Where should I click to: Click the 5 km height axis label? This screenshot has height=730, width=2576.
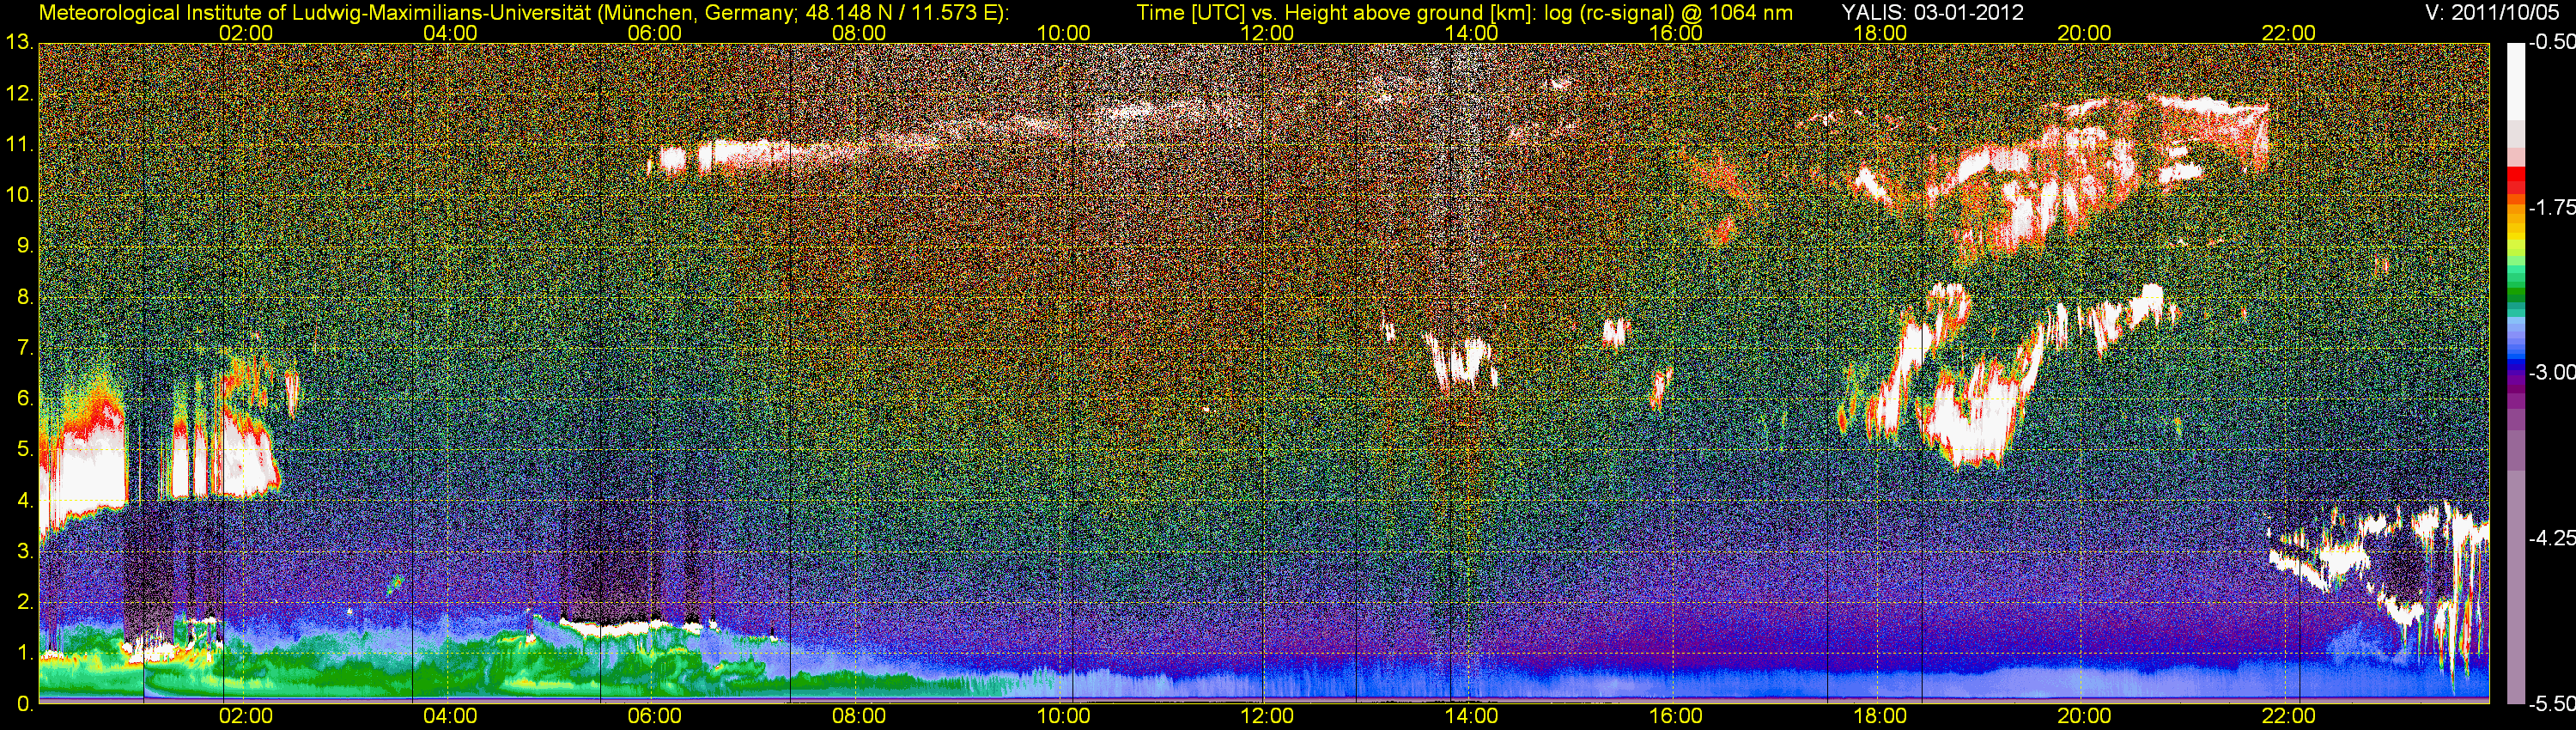pos(25,450)
